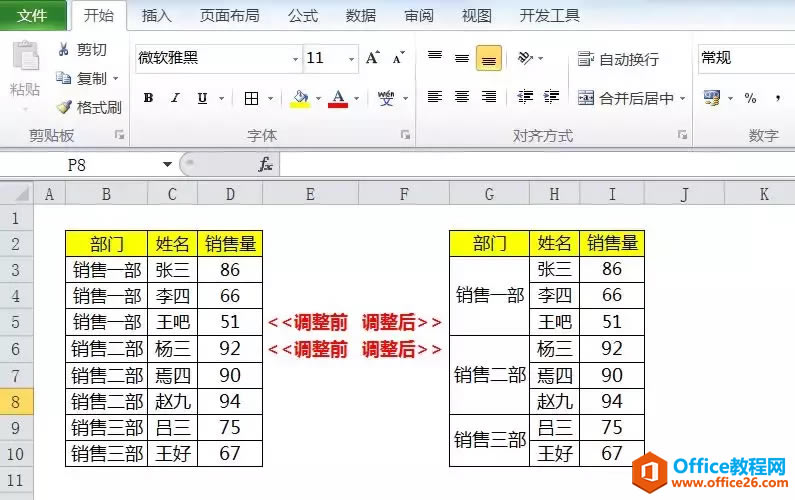This screenshot has width=795, height=500.
Task: Click the Copy (复制) icon
Action: click(63, 78)
